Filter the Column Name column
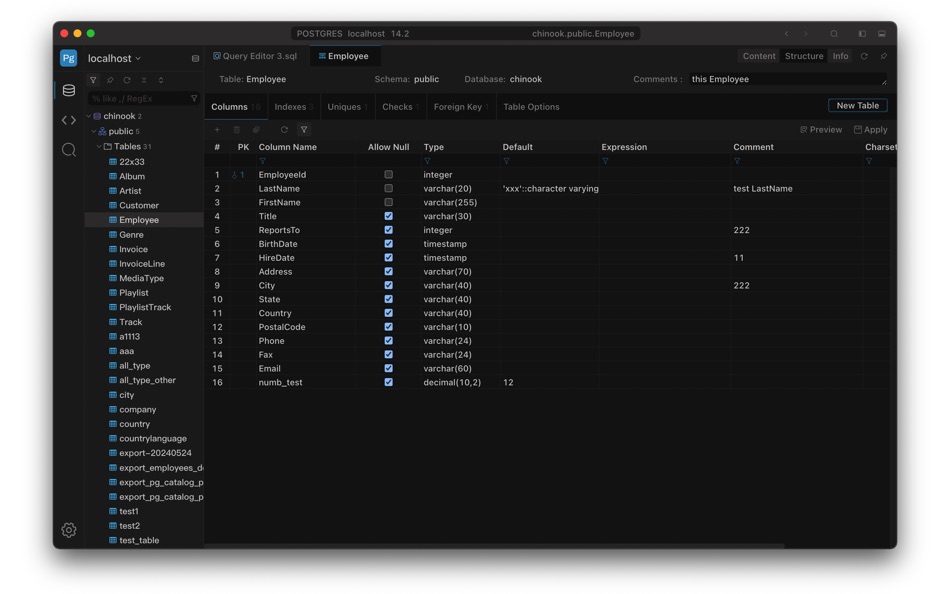950x594 pixels. pyautogui.click(x=262, y=161)
